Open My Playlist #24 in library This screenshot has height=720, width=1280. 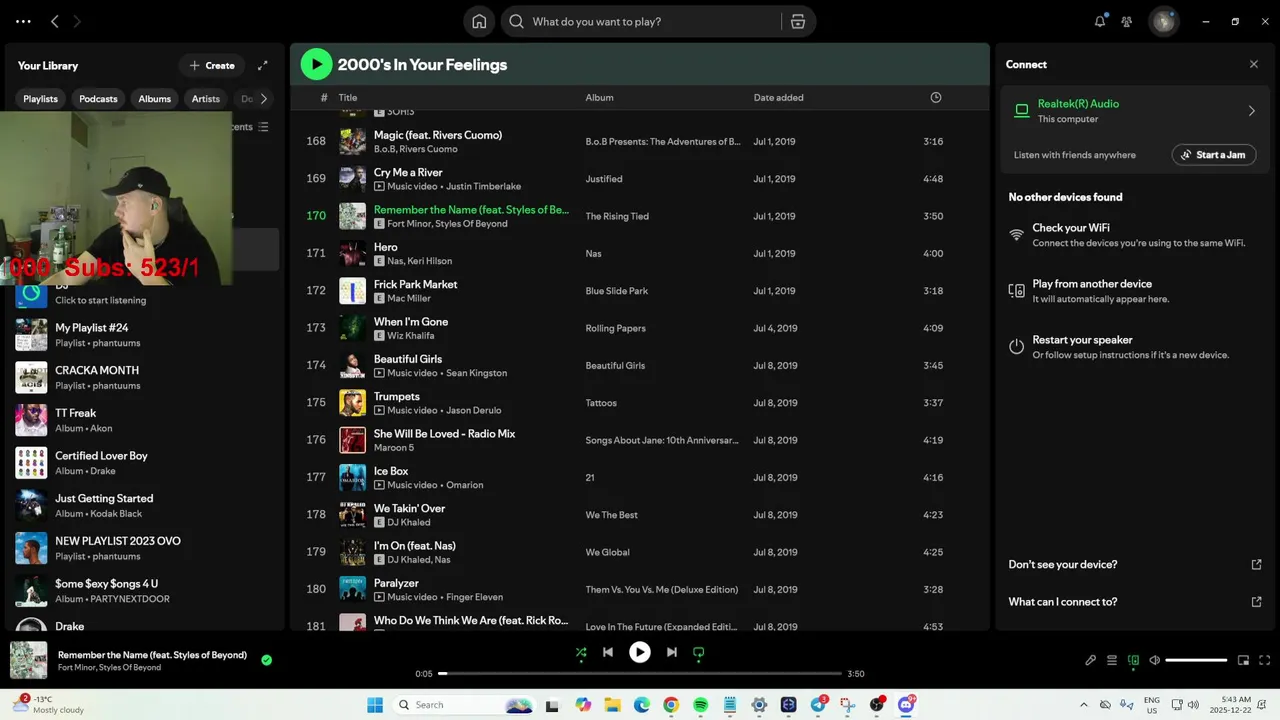[x=146, y=335]
